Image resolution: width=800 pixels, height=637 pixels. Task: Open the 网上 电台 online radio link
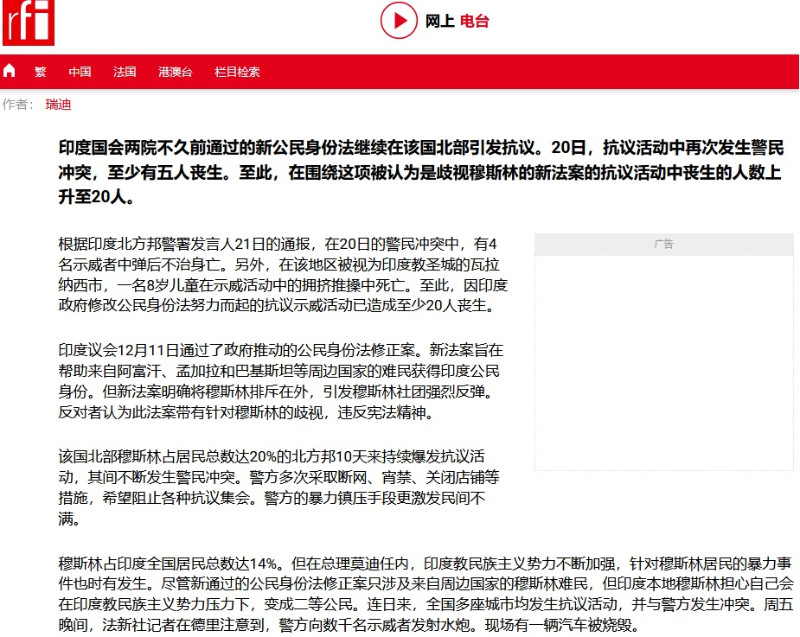pyautogui.click(x=457, y=21)
